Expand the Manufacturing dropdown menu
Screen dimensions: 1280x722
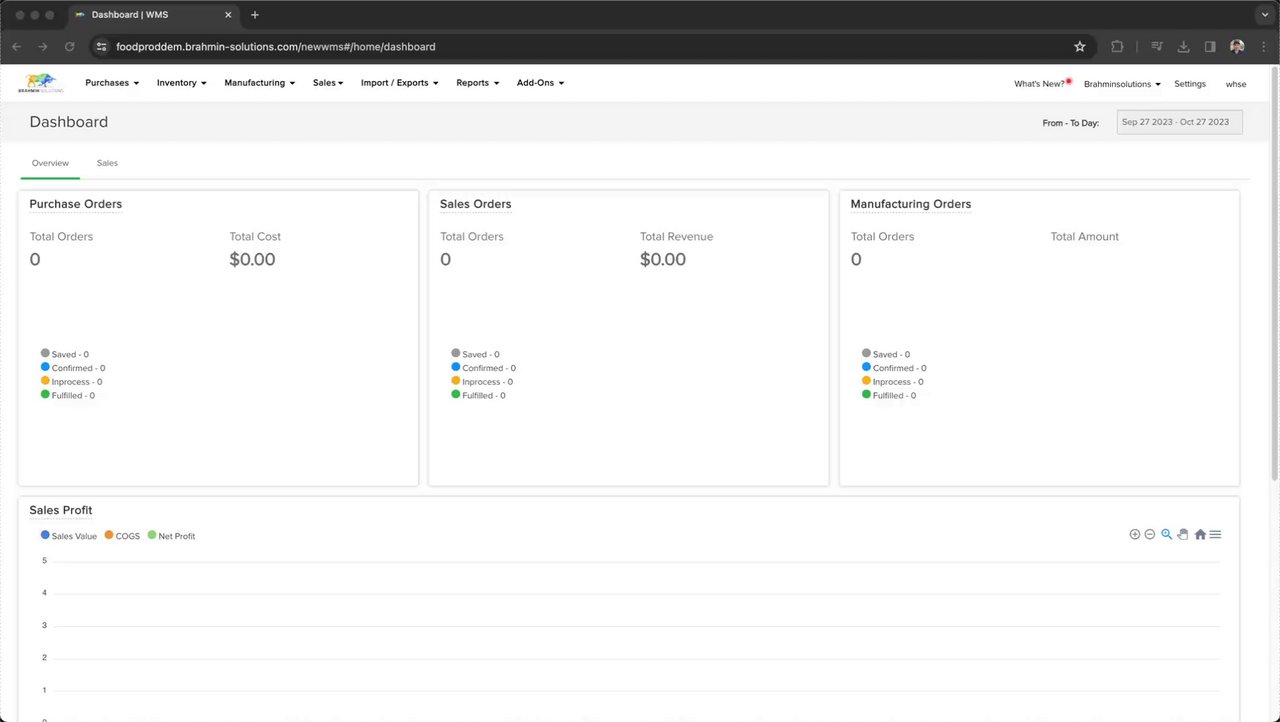pyautogui.click(x=259, y=83)
